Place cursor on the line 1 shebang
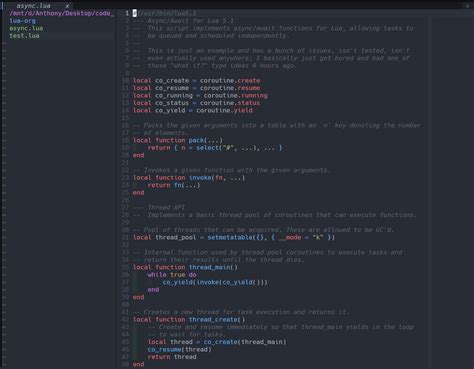This screenshot has width=474, height=369. click(164, 13)
